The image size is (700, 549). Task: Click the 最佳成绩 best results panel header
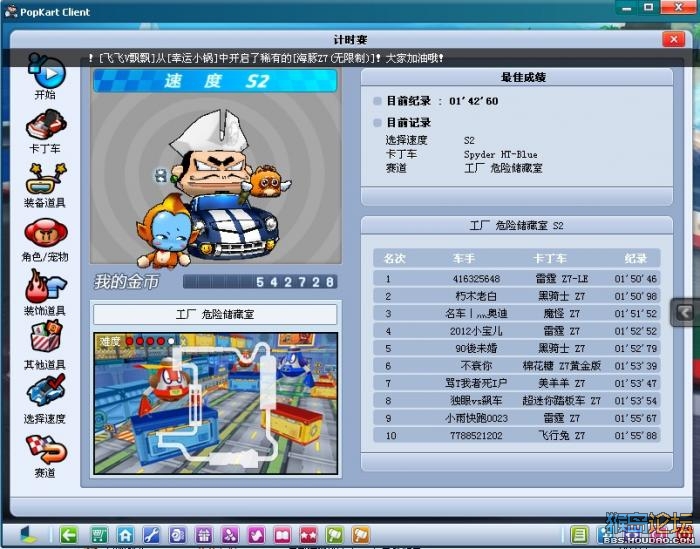click(517, 77)
